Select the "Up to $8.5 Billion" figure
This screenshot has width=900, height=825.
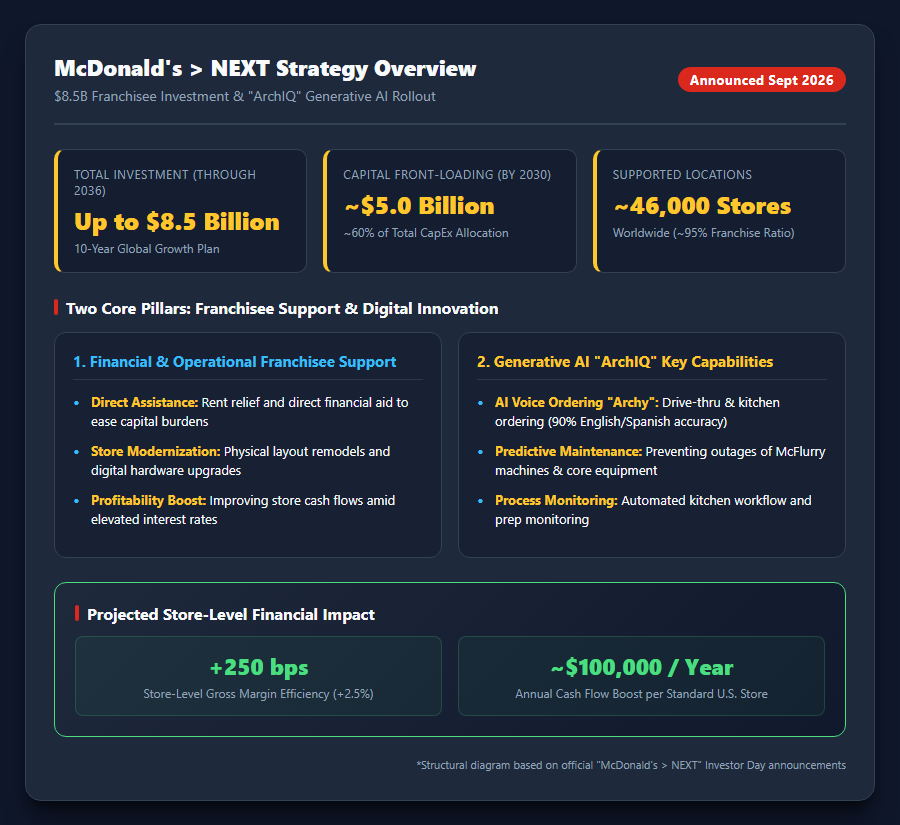[177, 222]
